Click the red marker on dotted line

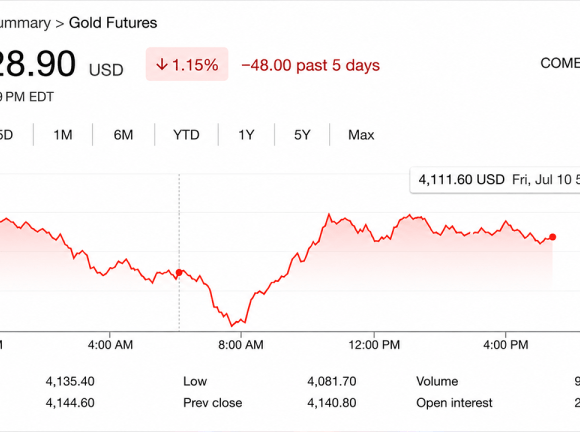[x=179, y=273]
